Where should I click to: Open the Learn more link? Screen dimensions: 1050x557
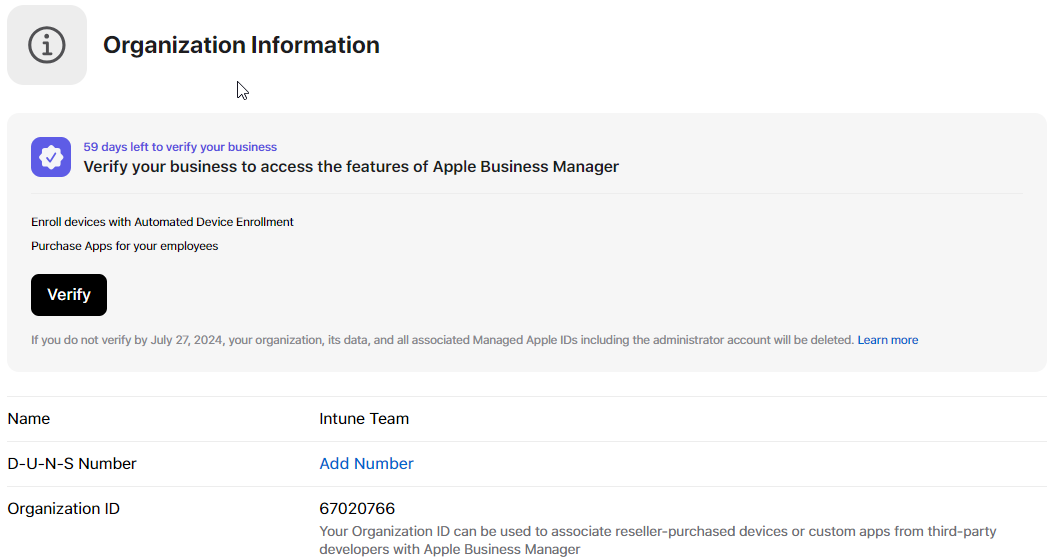click(x=887, y=340)
